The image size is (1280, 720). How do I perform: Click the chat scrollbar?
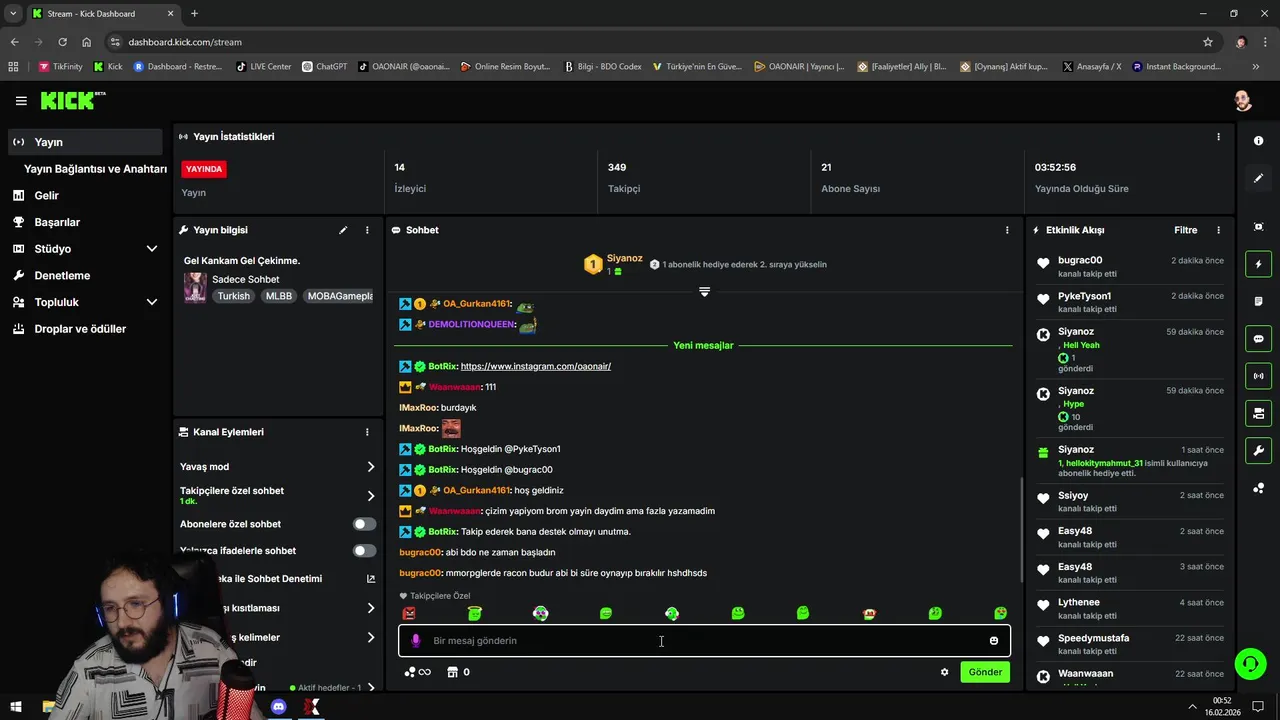[1021, 530]
